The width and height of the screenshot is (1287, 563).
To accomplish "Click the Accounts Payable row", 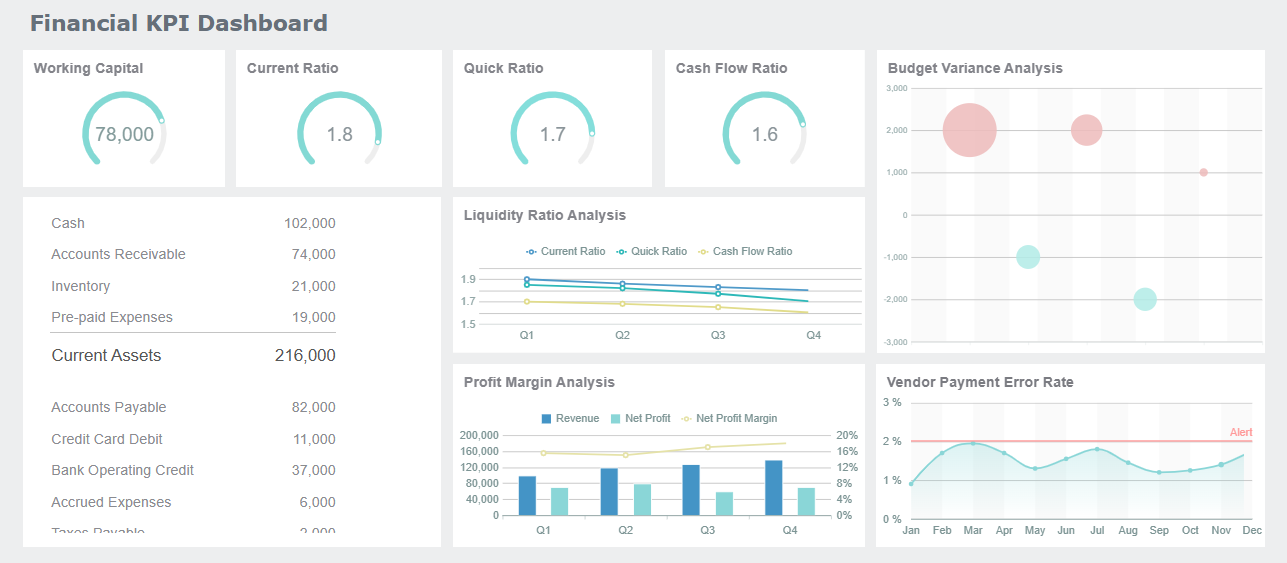I will (x=193, y=408).
